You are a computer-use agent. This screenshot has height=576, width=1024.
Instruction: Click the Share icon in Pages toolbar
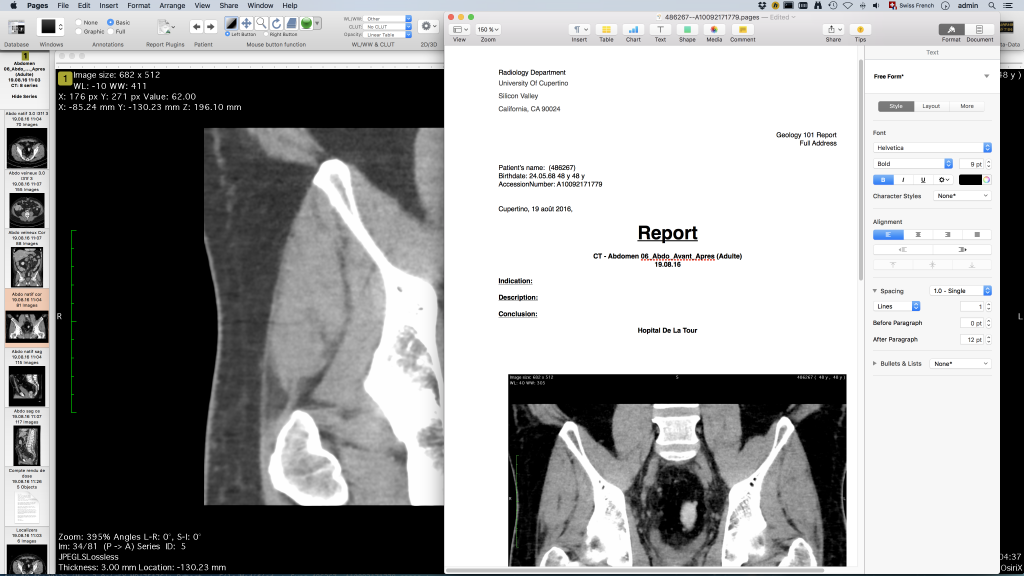833,29
